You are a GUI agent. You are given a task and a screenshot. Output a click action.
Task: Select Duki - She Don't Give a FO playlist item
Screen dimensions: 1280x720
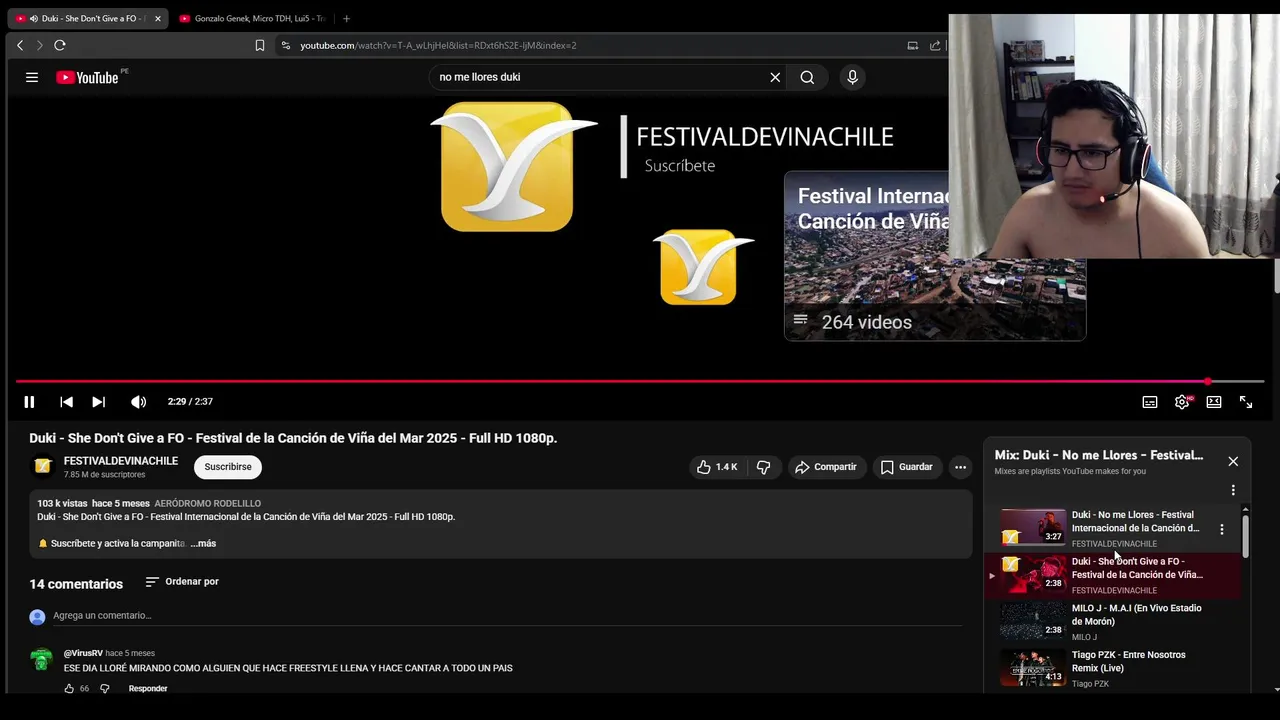1112,575
